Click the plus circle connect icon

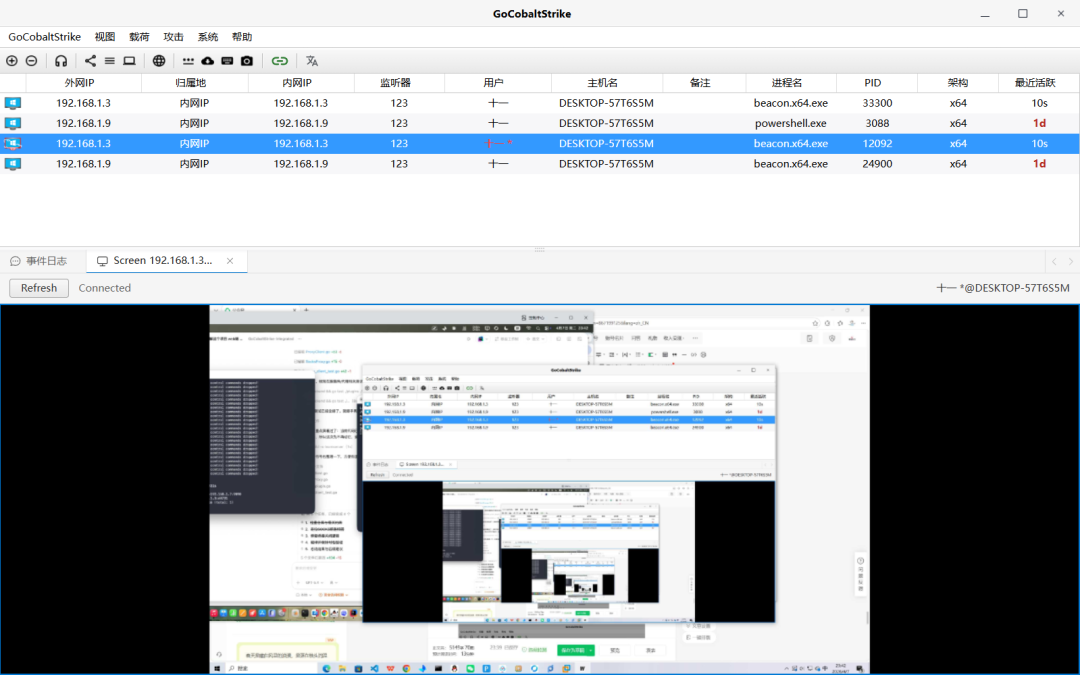tap(12, 61)
